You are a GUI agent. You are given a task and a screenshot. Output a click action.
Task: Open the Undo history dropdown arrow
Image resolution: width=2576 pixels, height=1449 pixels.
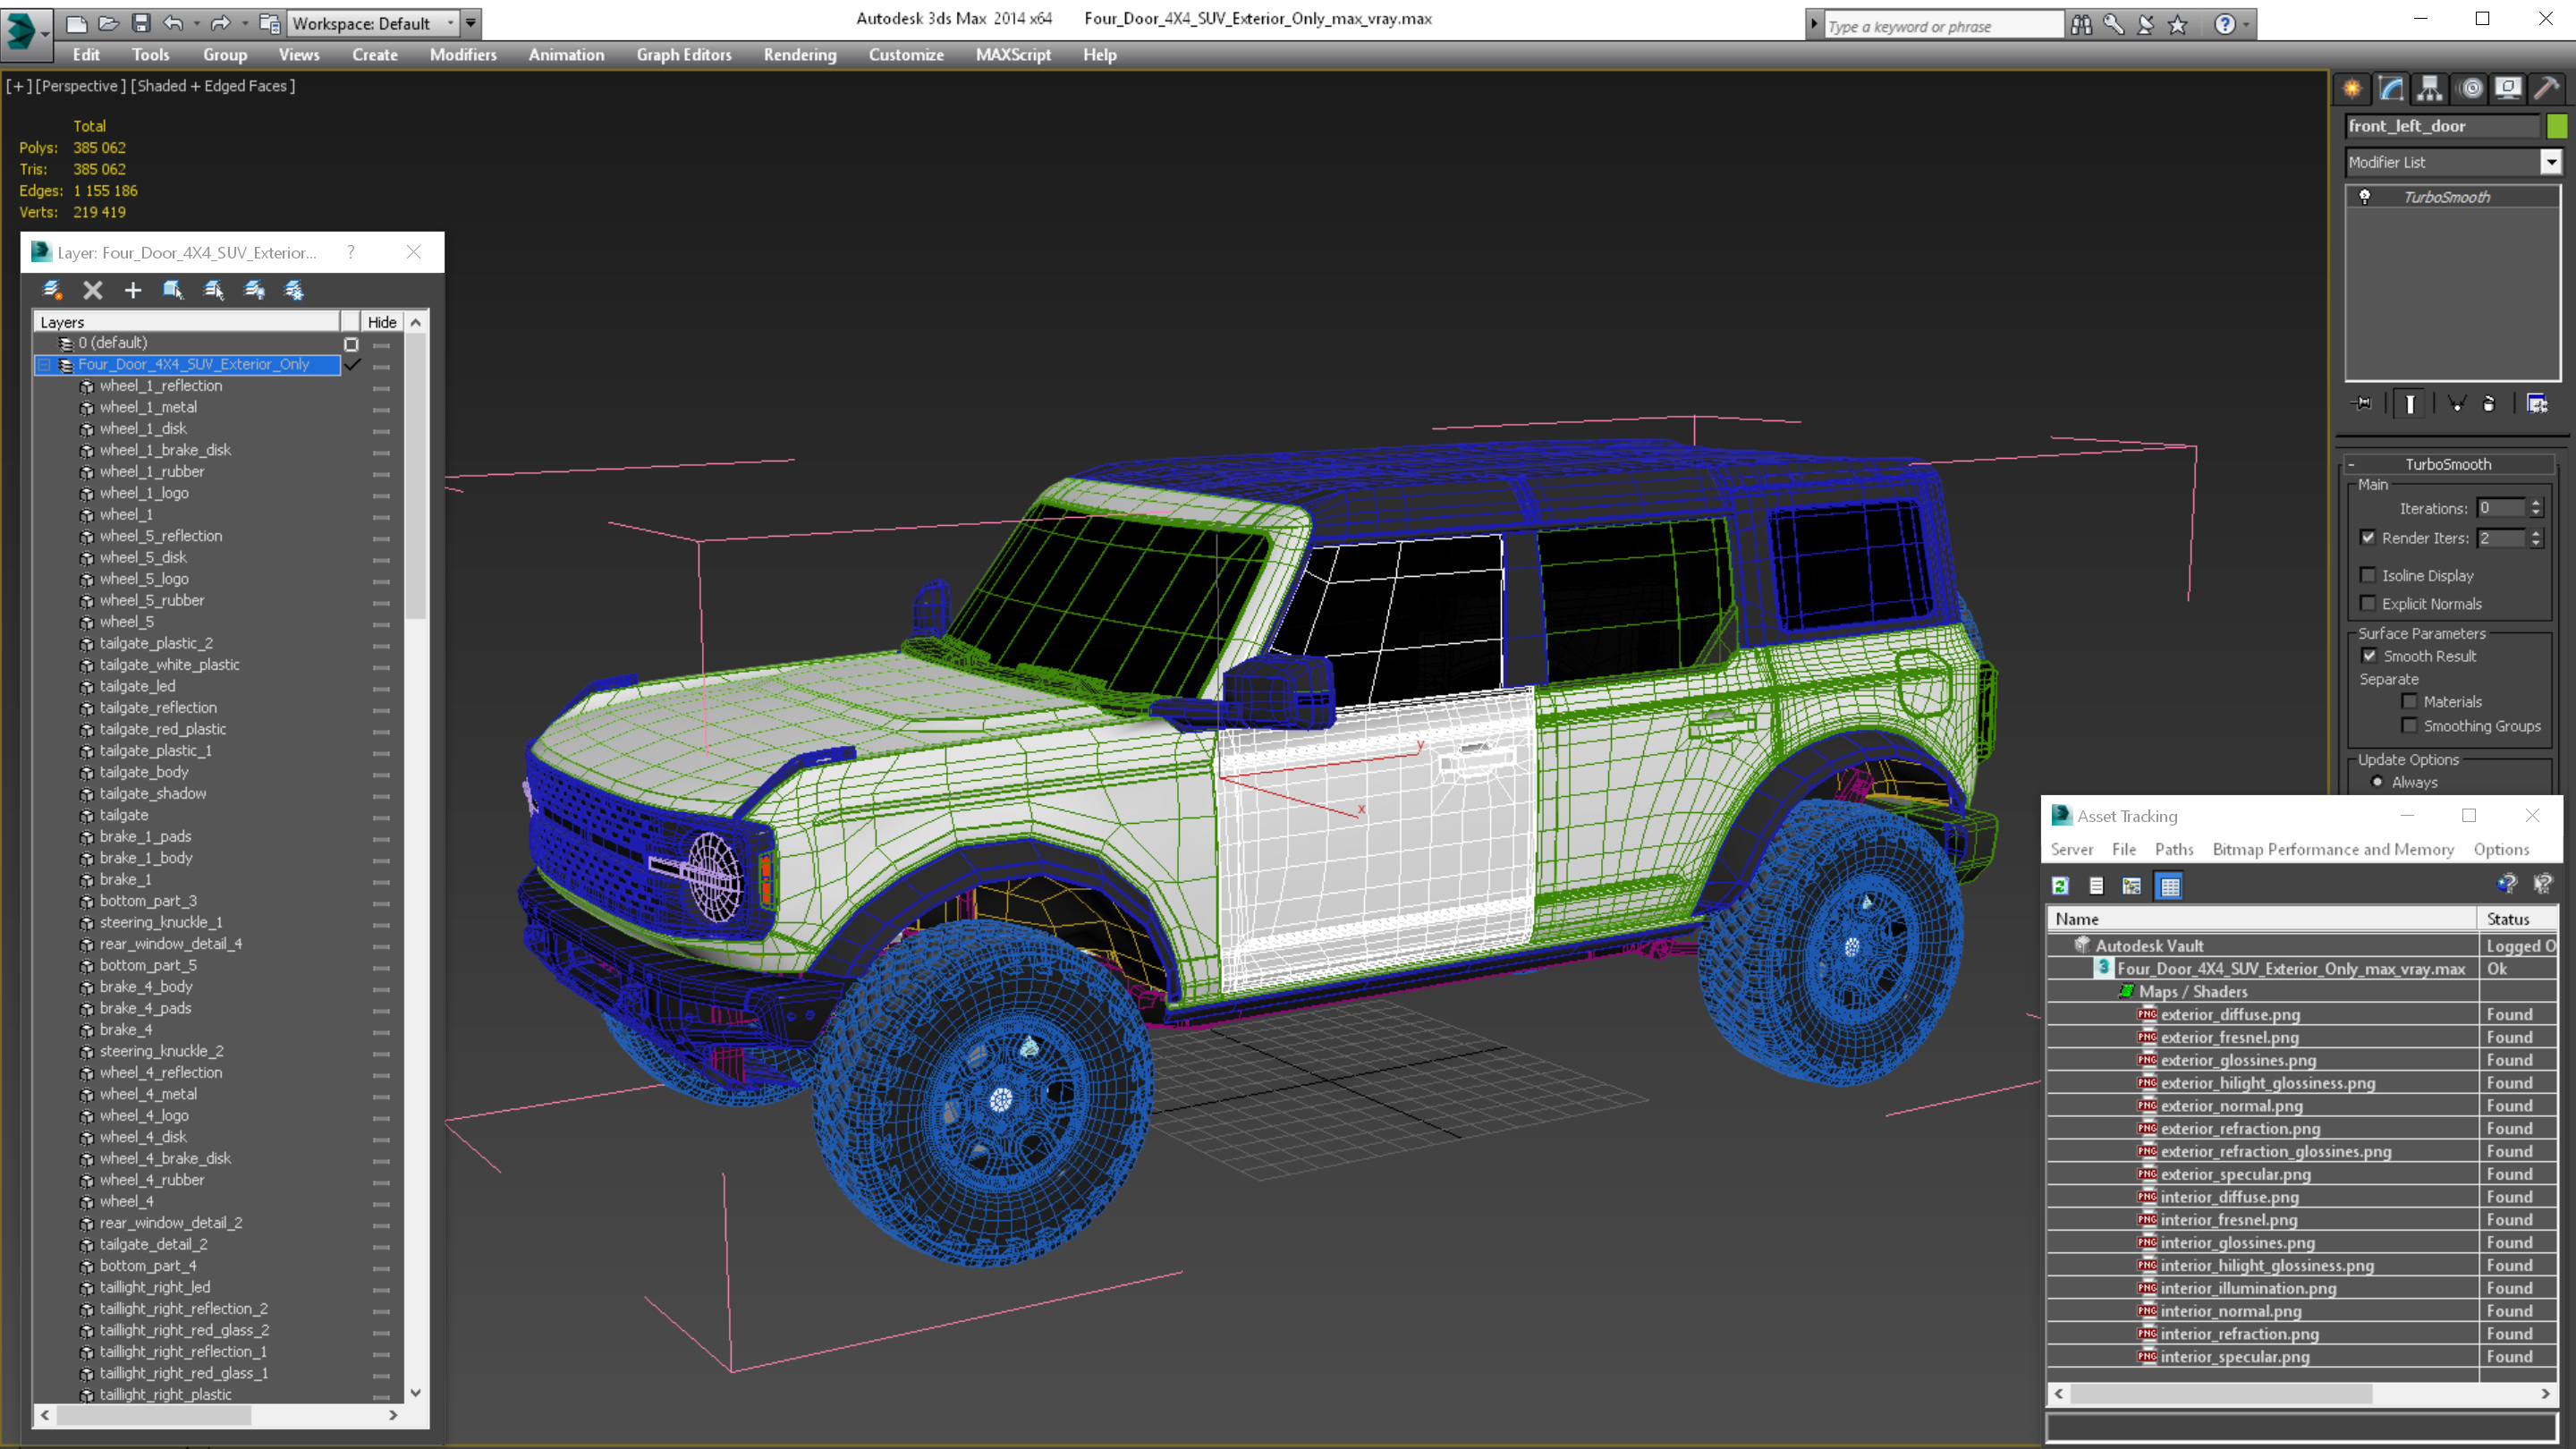[197, 23]
